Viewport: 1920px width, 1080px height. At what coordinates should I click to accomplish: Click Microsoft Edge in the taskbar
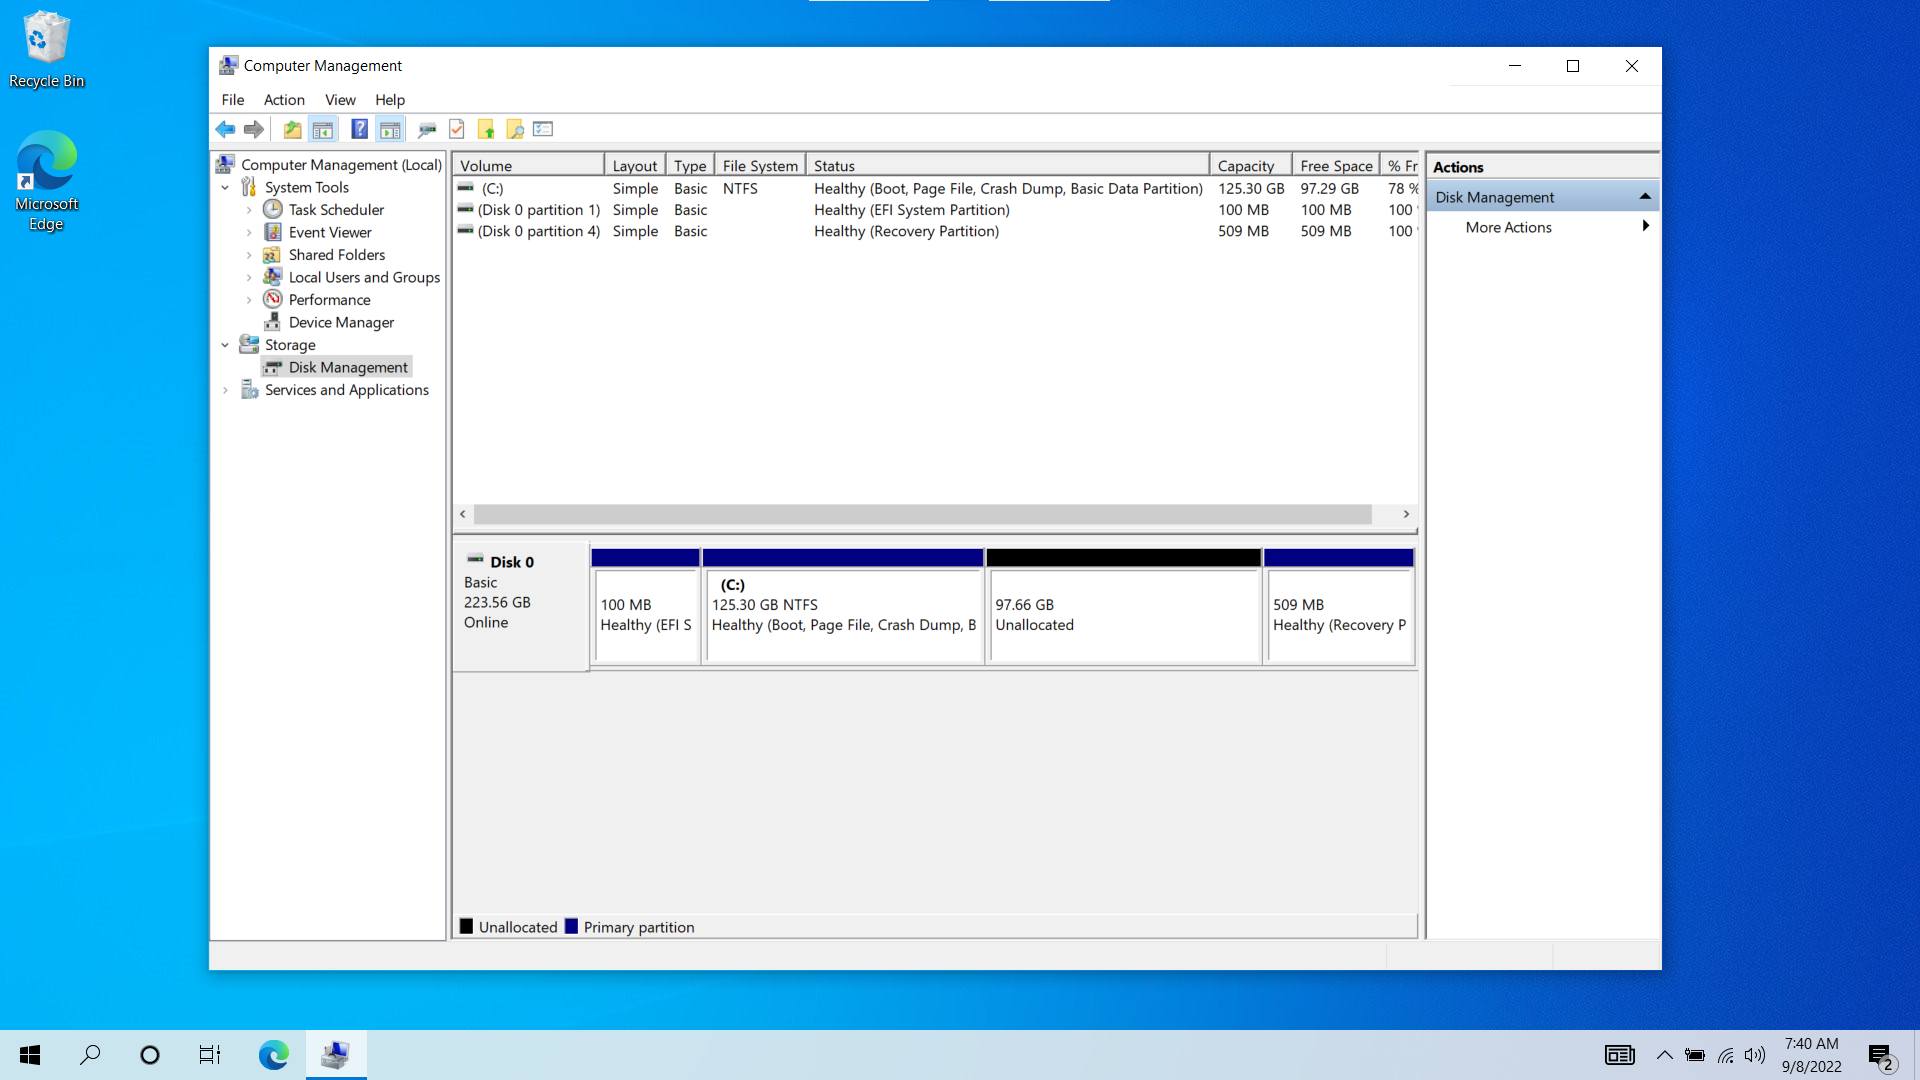[273, 1054]
